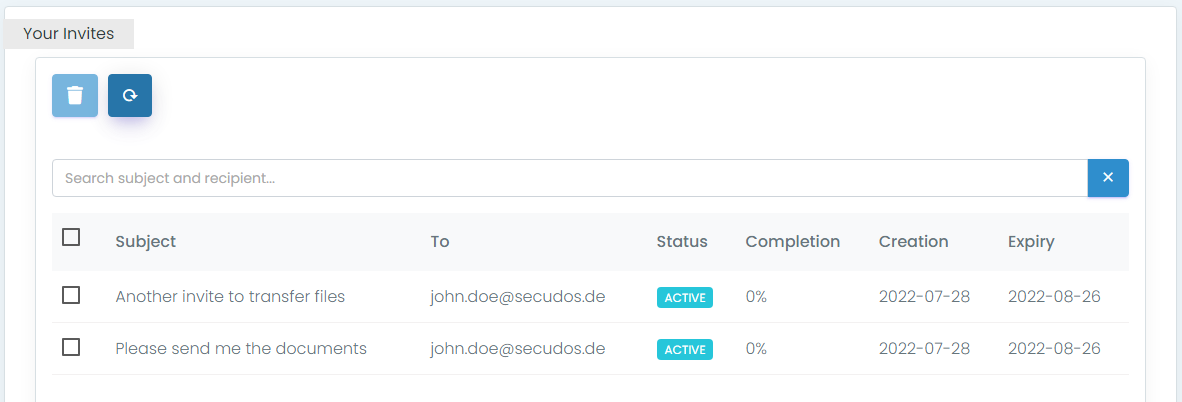Open the Your Invites tab
1182x402 pixels.
pyautogui.click(x=69, y=34)
